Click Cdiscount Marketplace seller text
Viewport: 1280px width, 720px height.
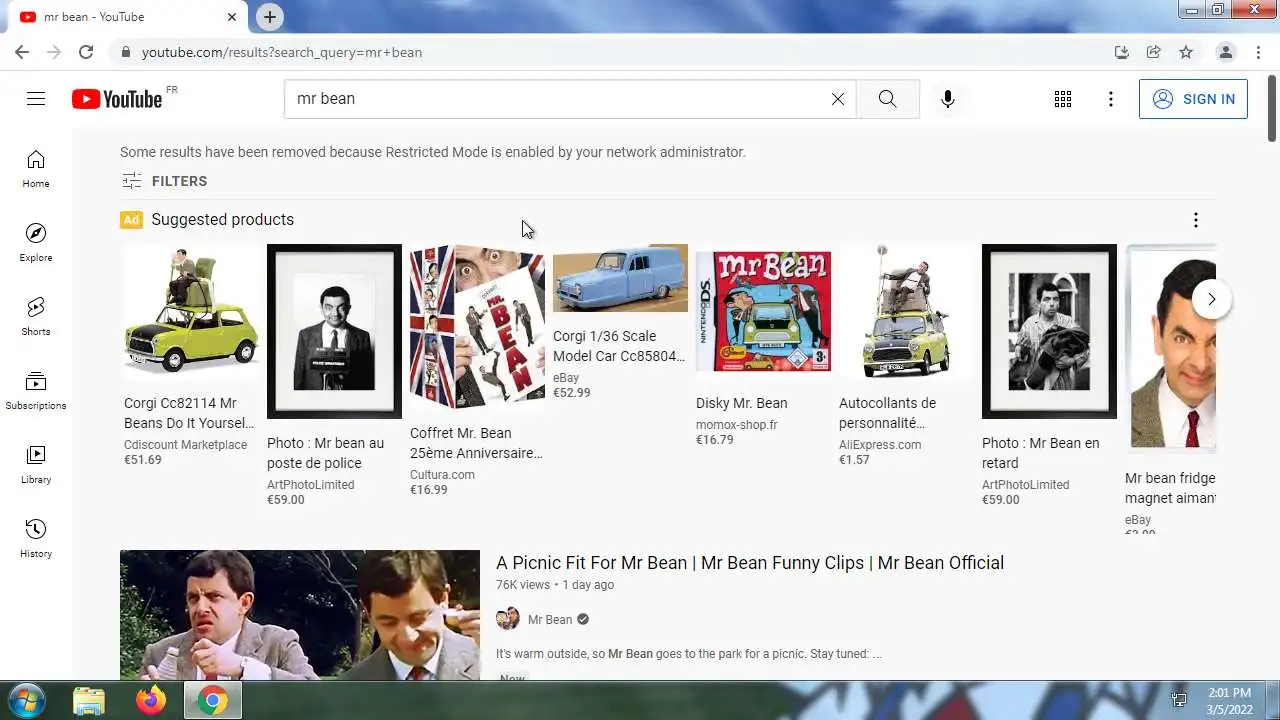click(185, 445)
